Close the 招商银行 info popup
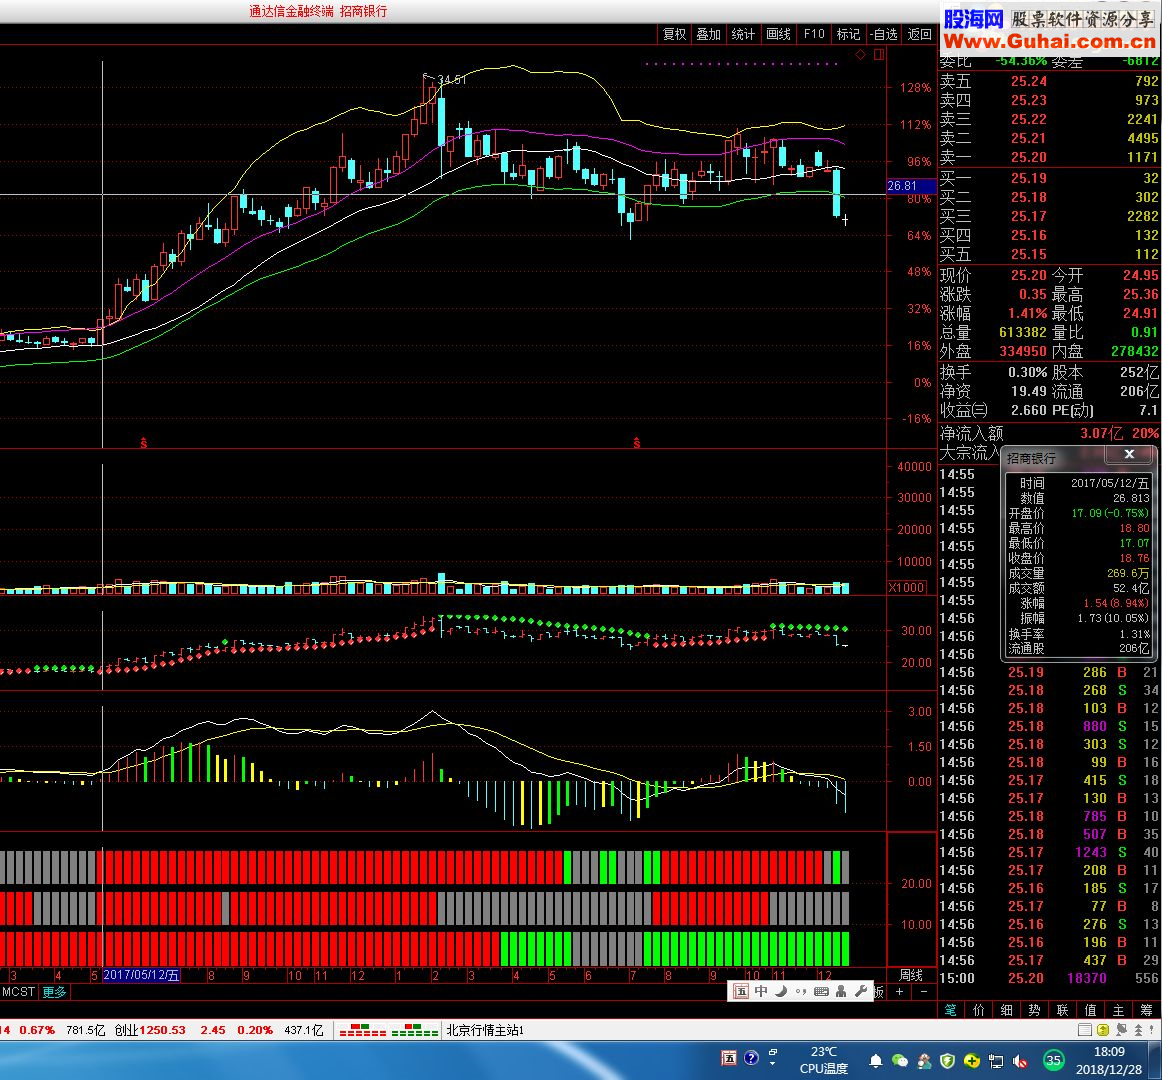Viewport: 1162px width, 1080px height. pos(1129,454)
